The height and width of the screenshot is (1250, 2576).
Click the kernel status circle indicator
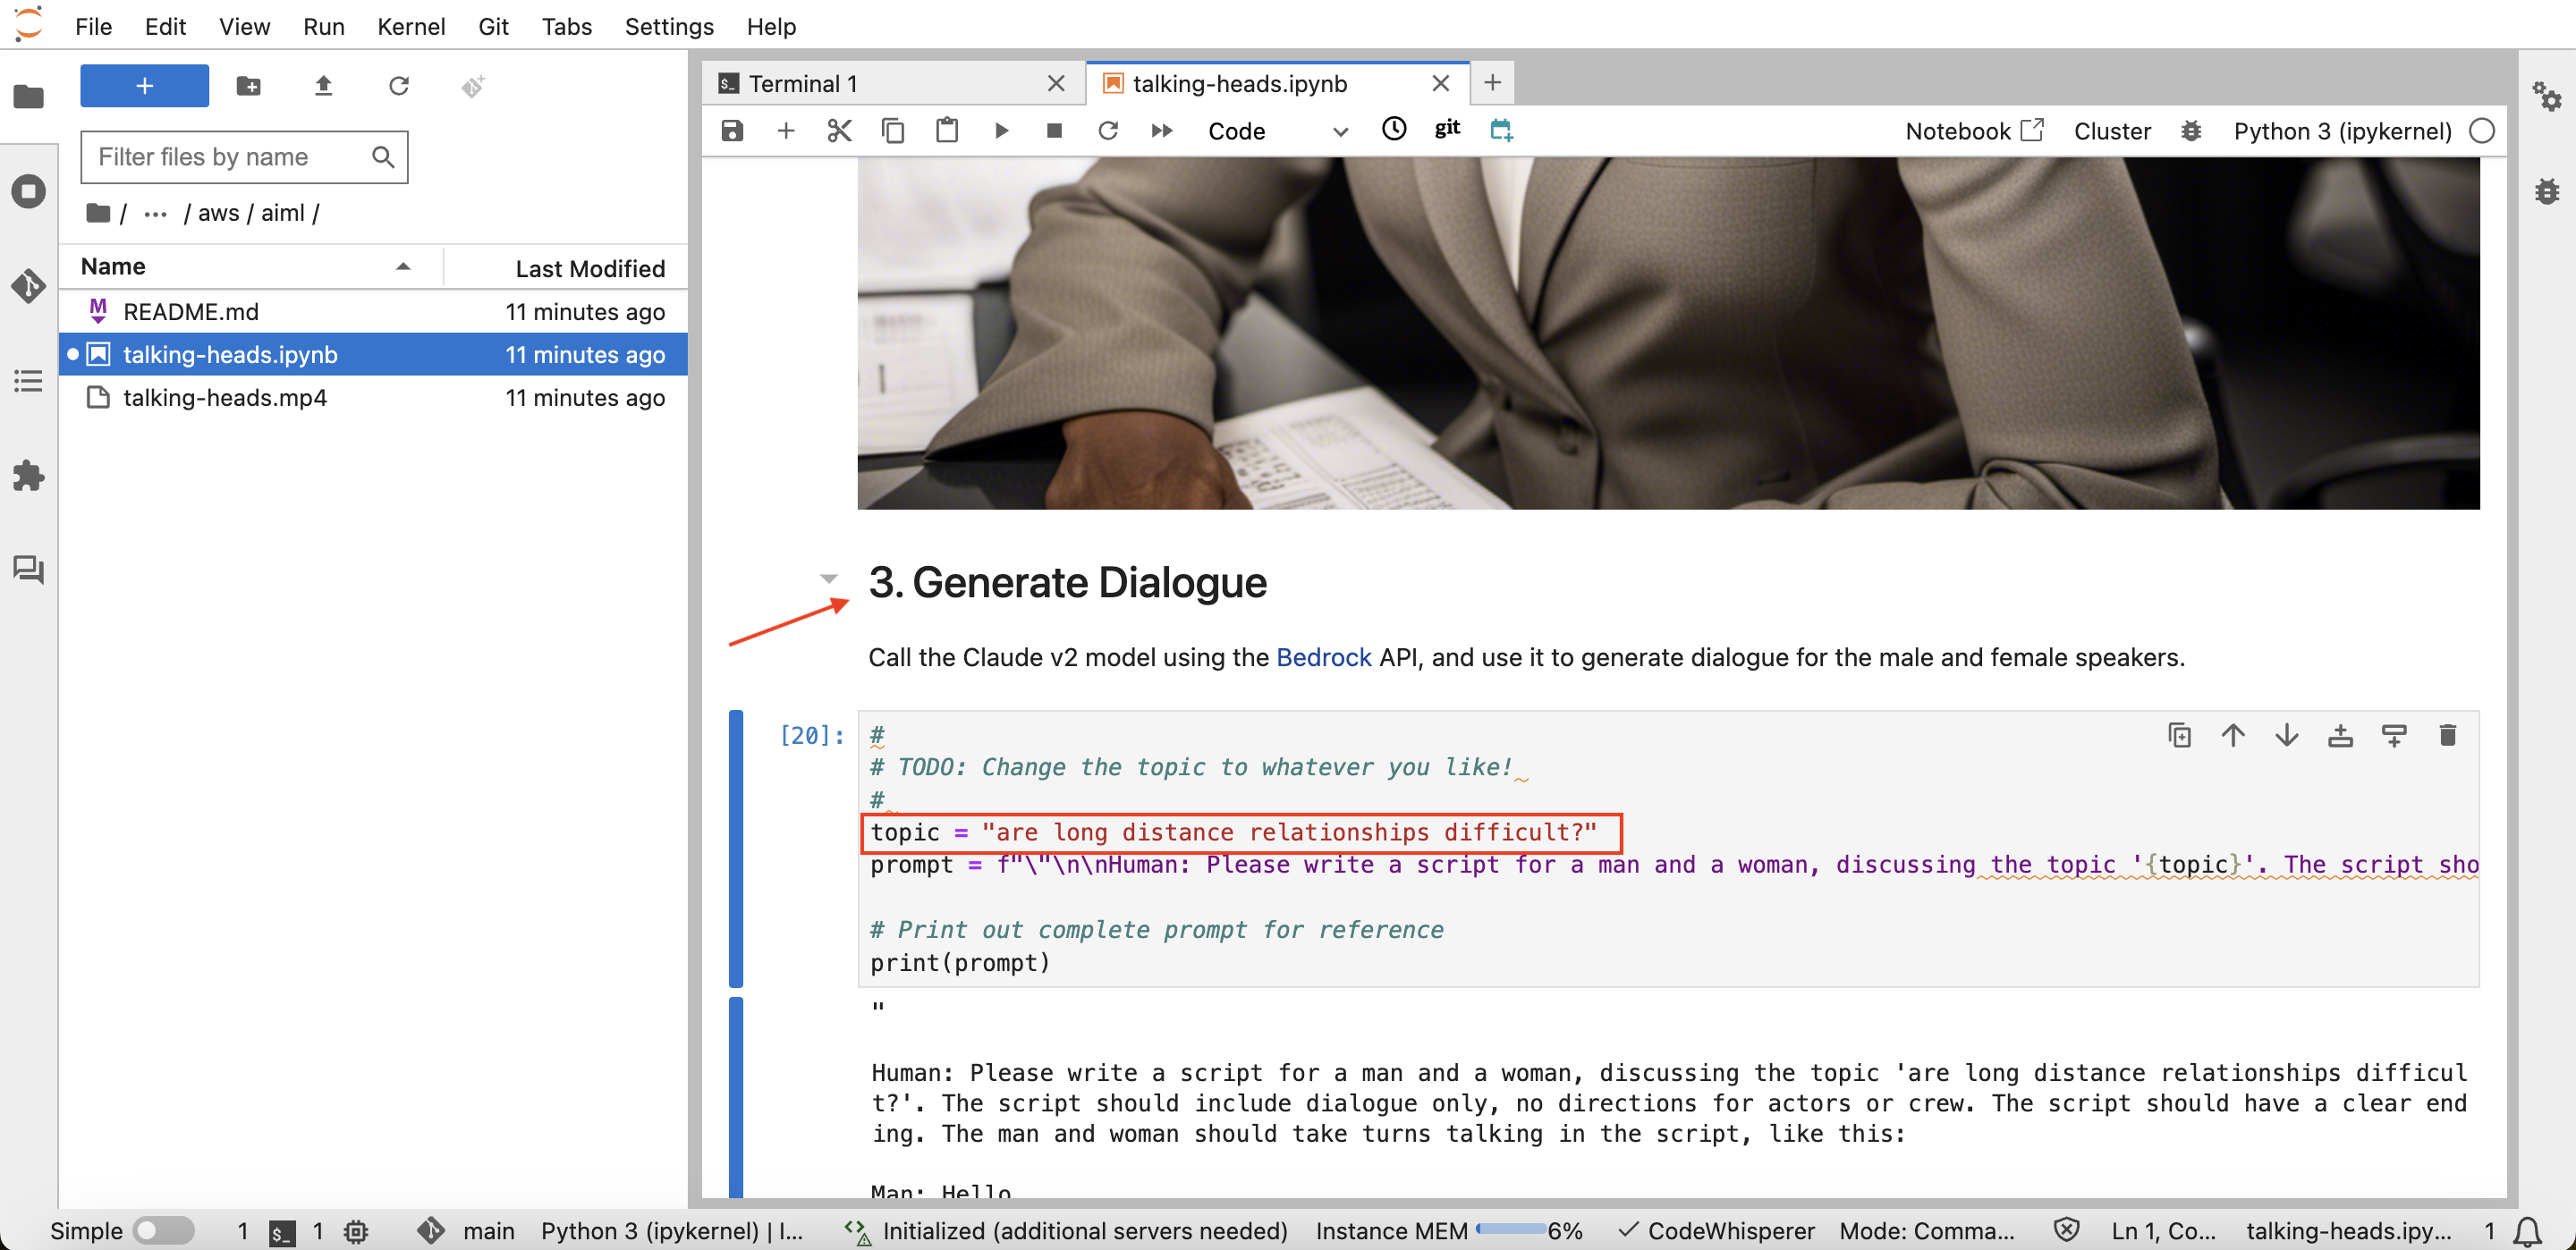point(2482,131)
